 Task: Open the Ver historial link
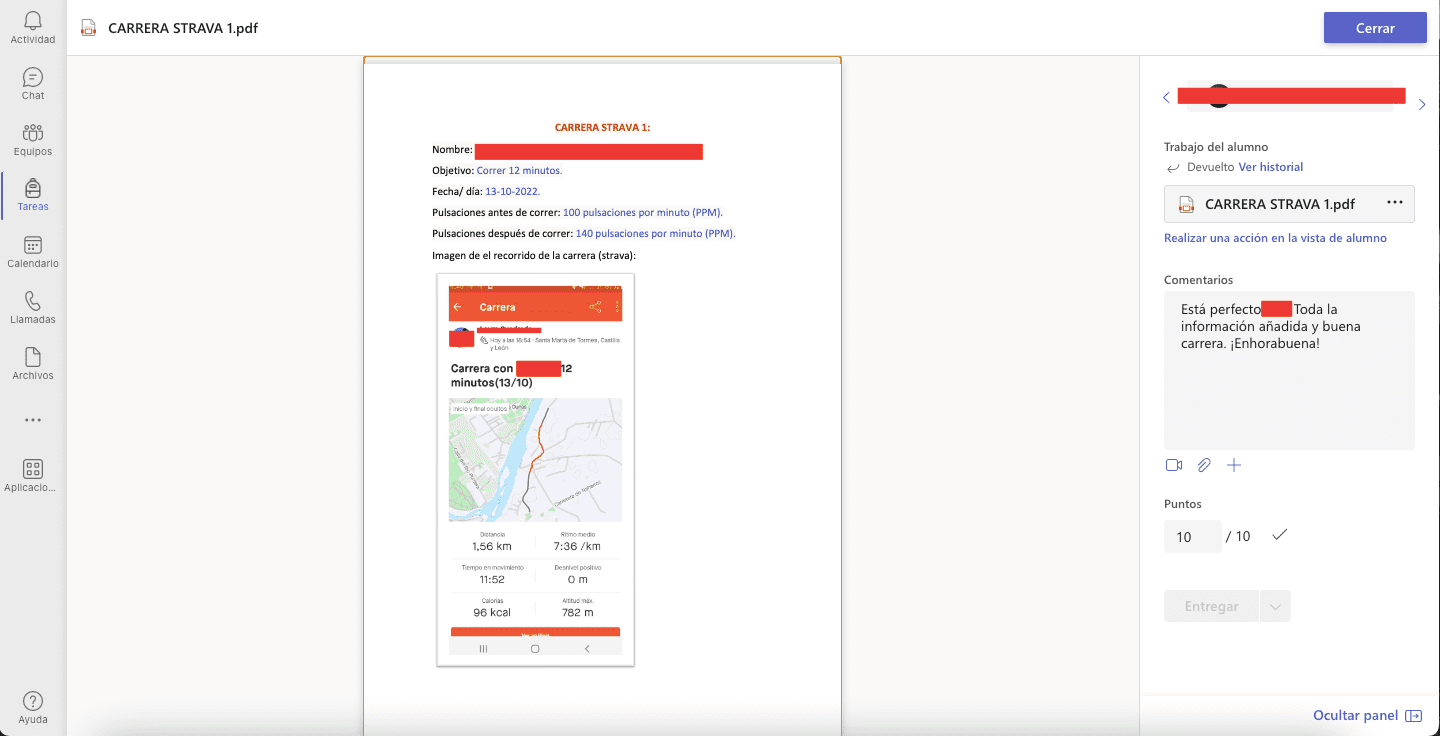coord(1270,167)
